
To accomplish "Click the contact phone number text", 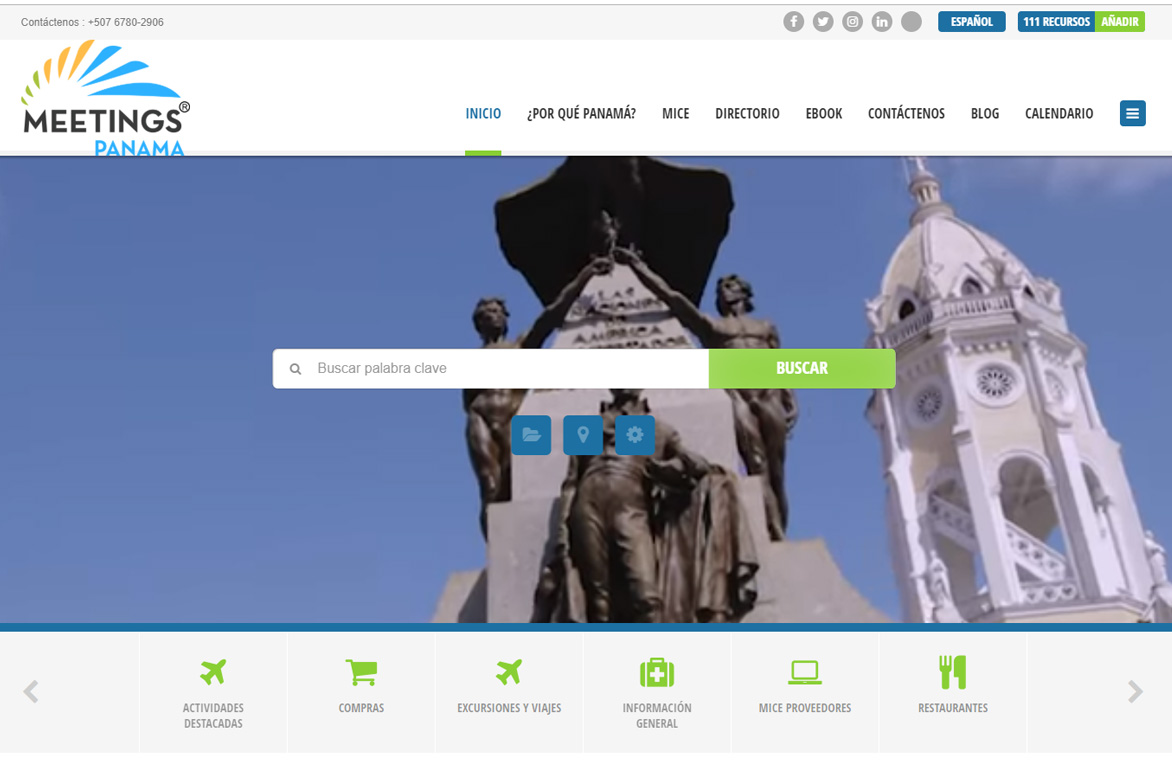I will pyautogui.click(x=126, y=22).
